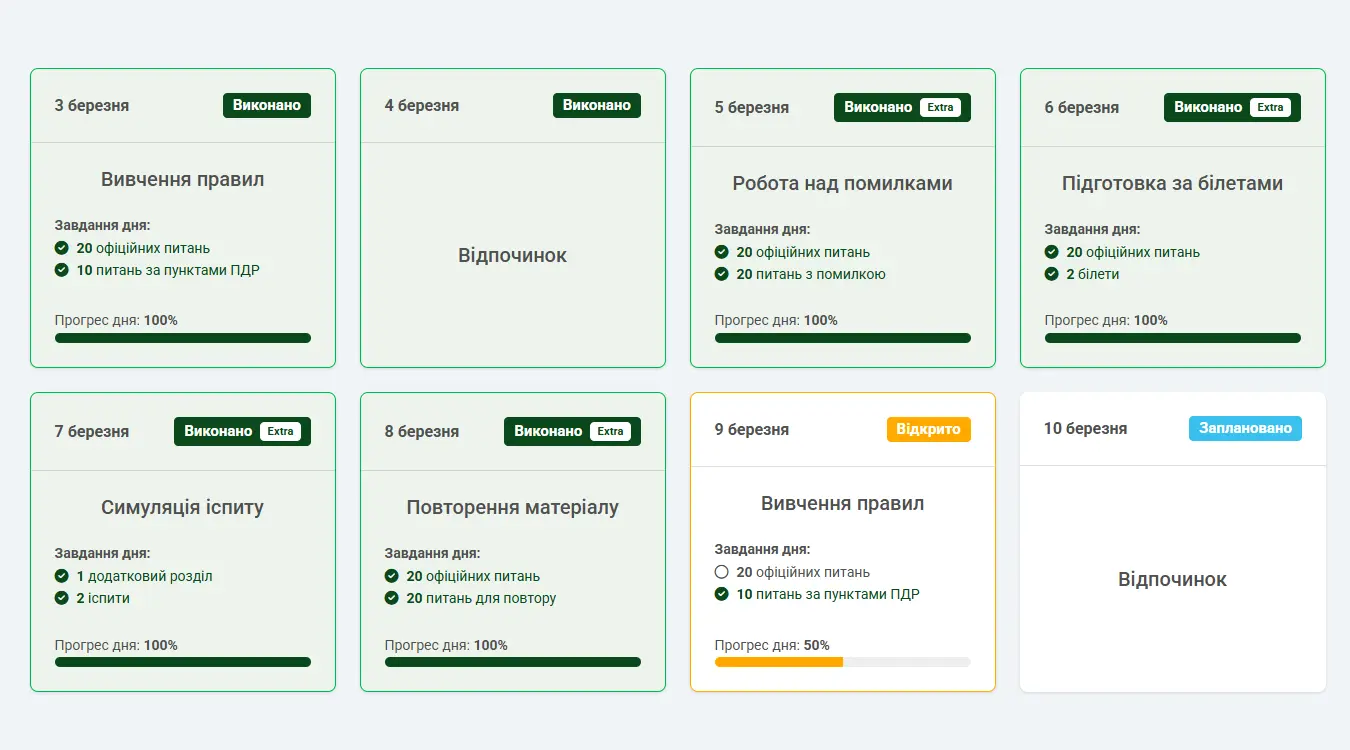Click the 'Відкрито' status badge
The height and width of the screenshot is (750, 1350).
click(x=928, y=429)
